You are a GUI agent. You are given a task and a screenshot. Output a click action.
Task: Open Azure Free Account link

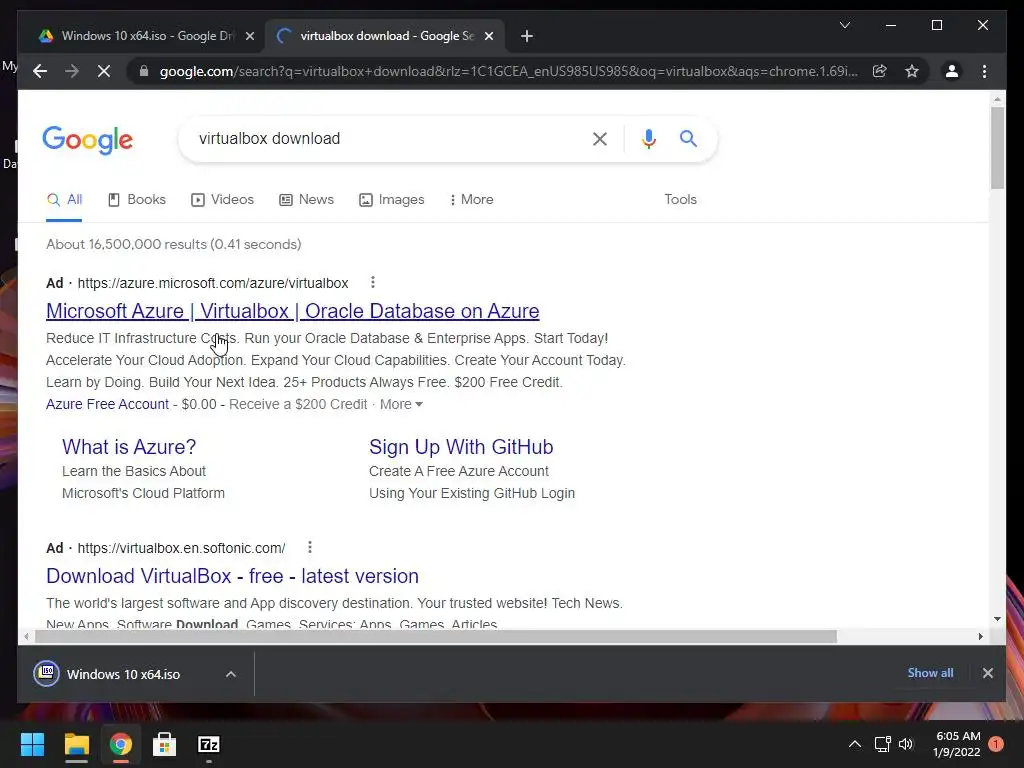click(107, 404)
